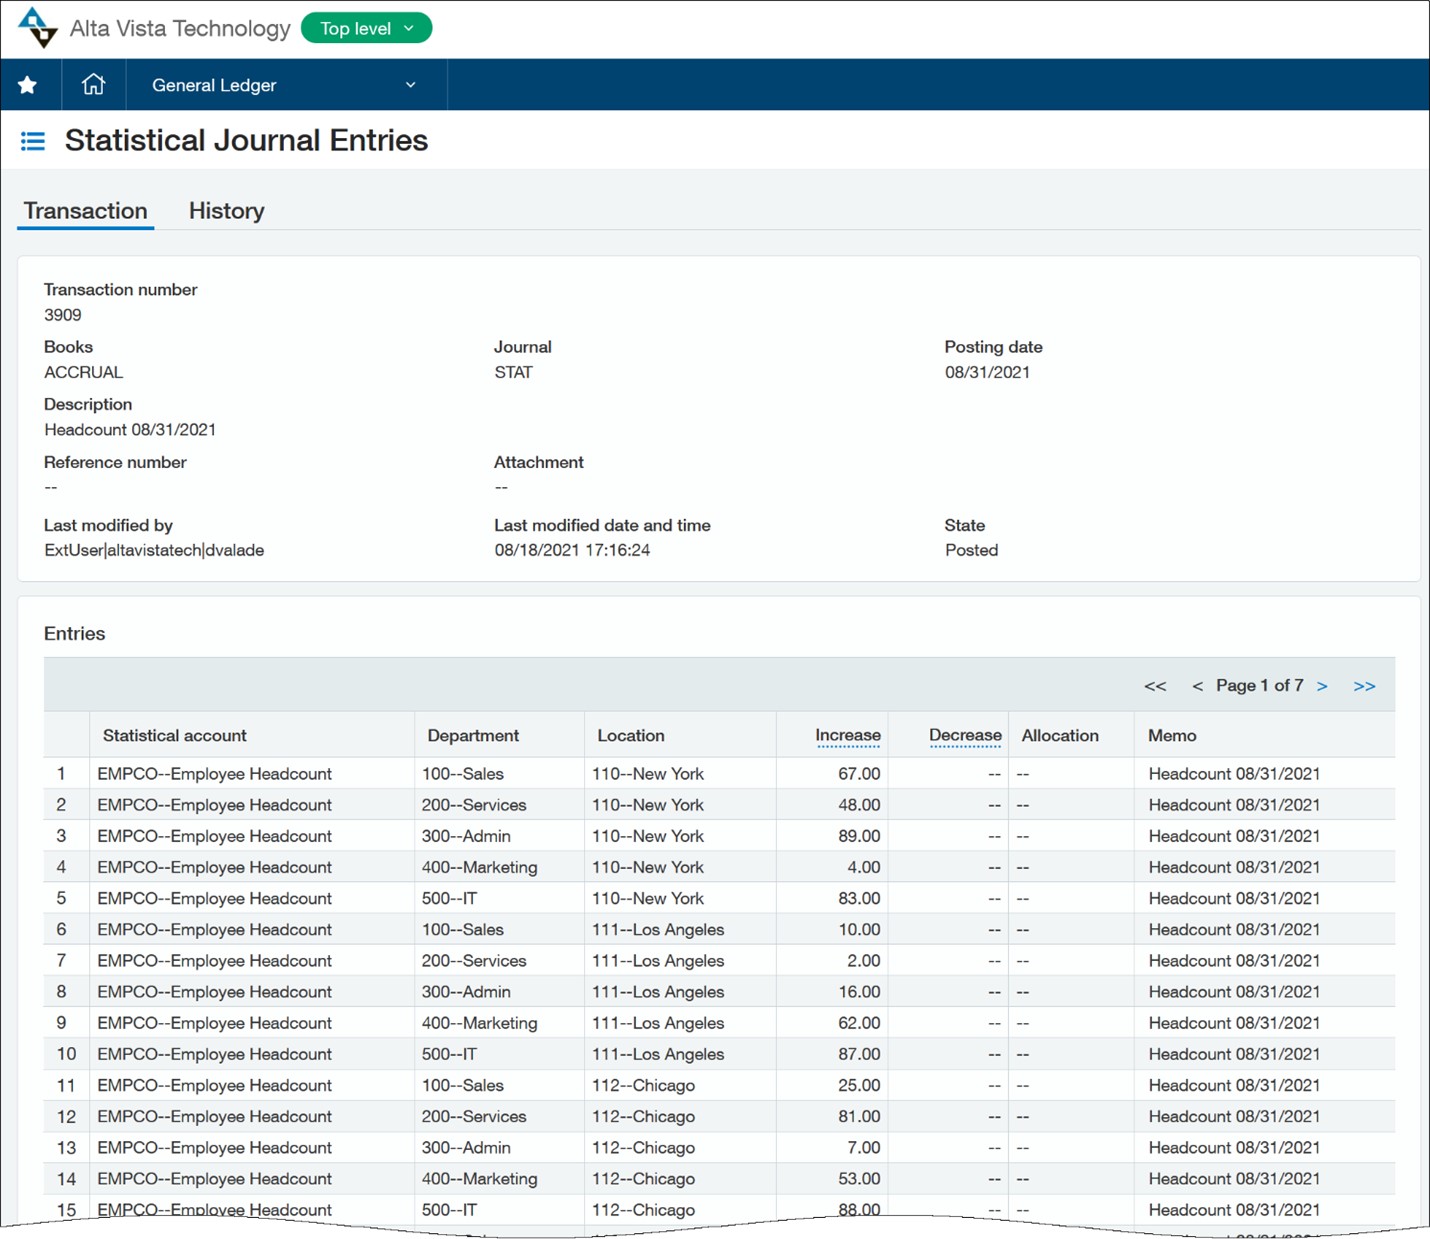The image size is (1430, 1239).
Task: Open the General Ledger module dropdown
Action: (x=285, y=85)
